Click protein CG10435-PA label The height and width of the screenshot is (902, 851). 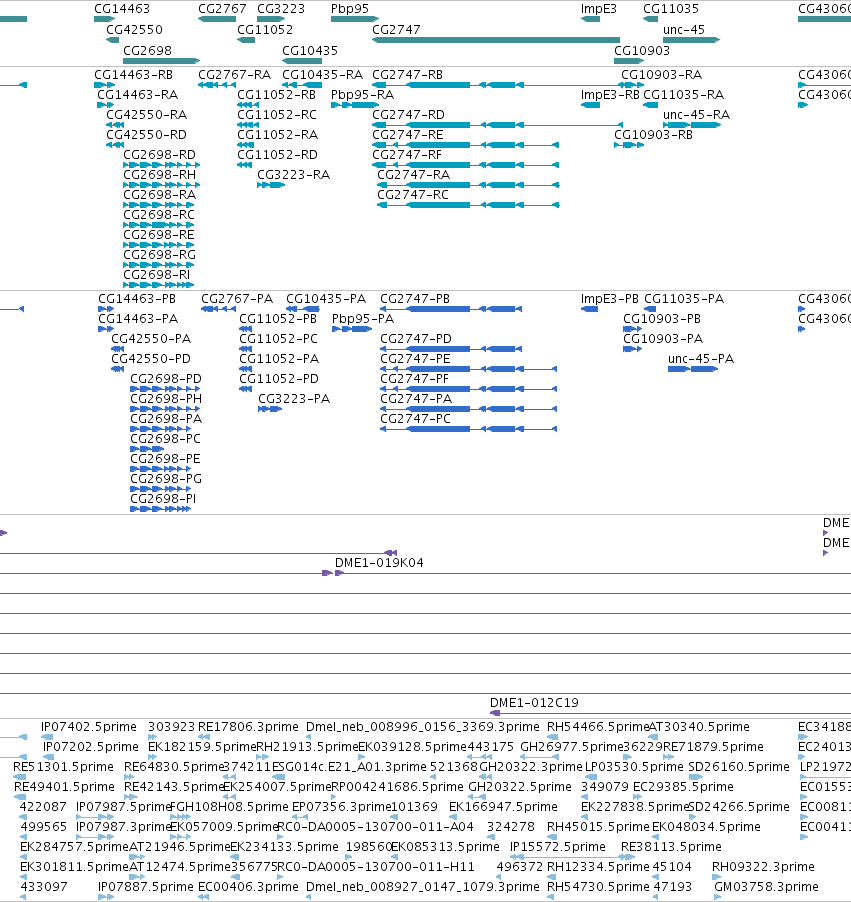coord(326,299)
